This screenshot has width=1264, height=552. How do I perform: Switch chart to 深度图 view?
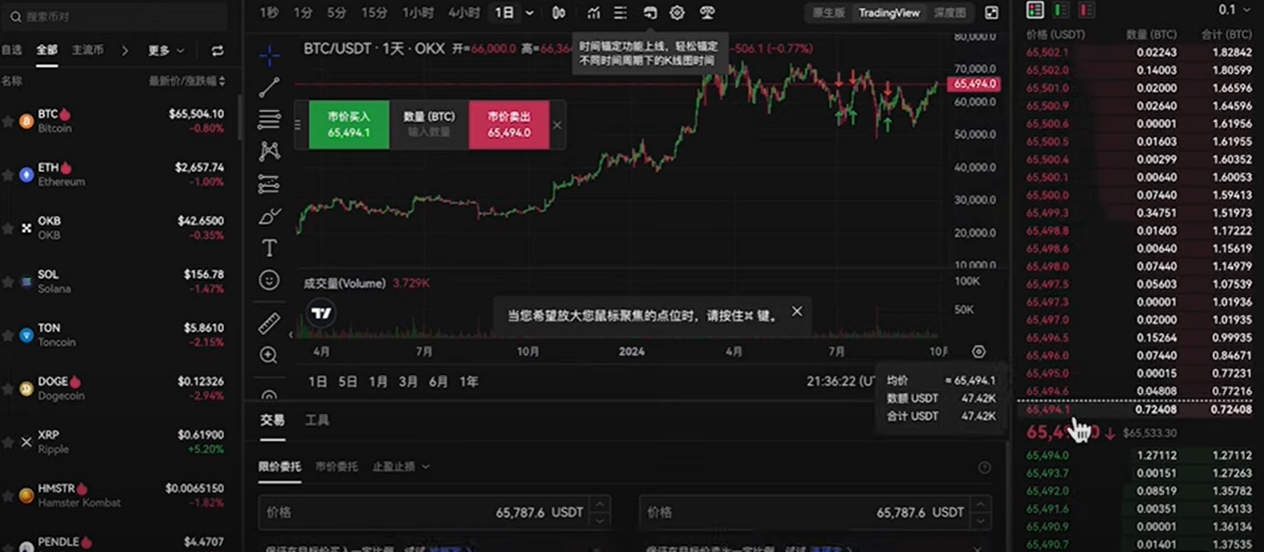[x=950, y=13]
